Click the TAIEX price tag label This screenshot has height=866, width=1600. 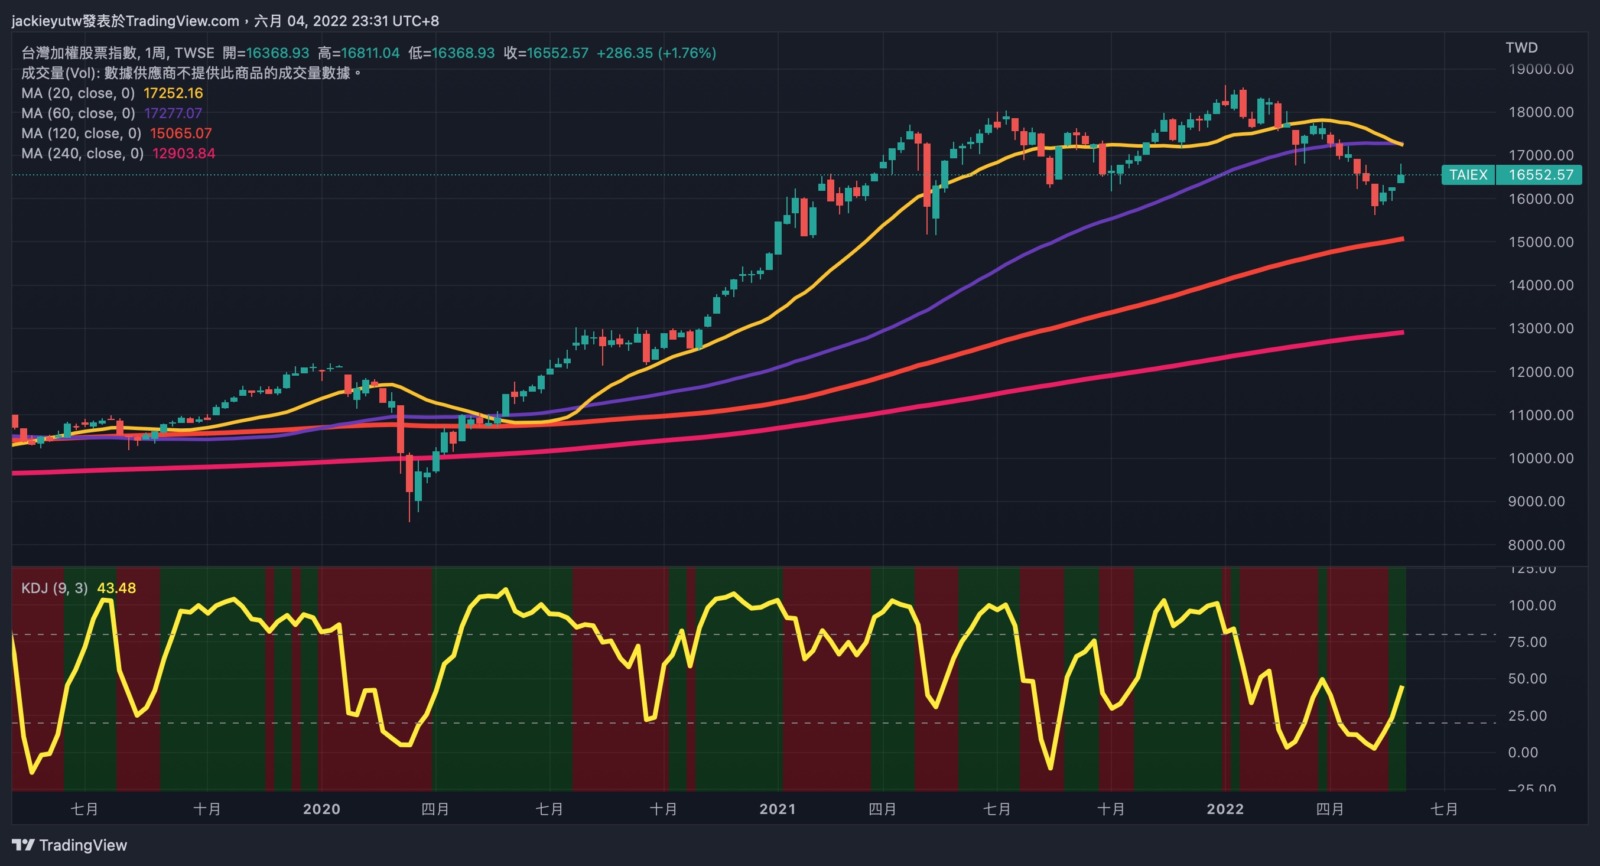(1468, 175)
